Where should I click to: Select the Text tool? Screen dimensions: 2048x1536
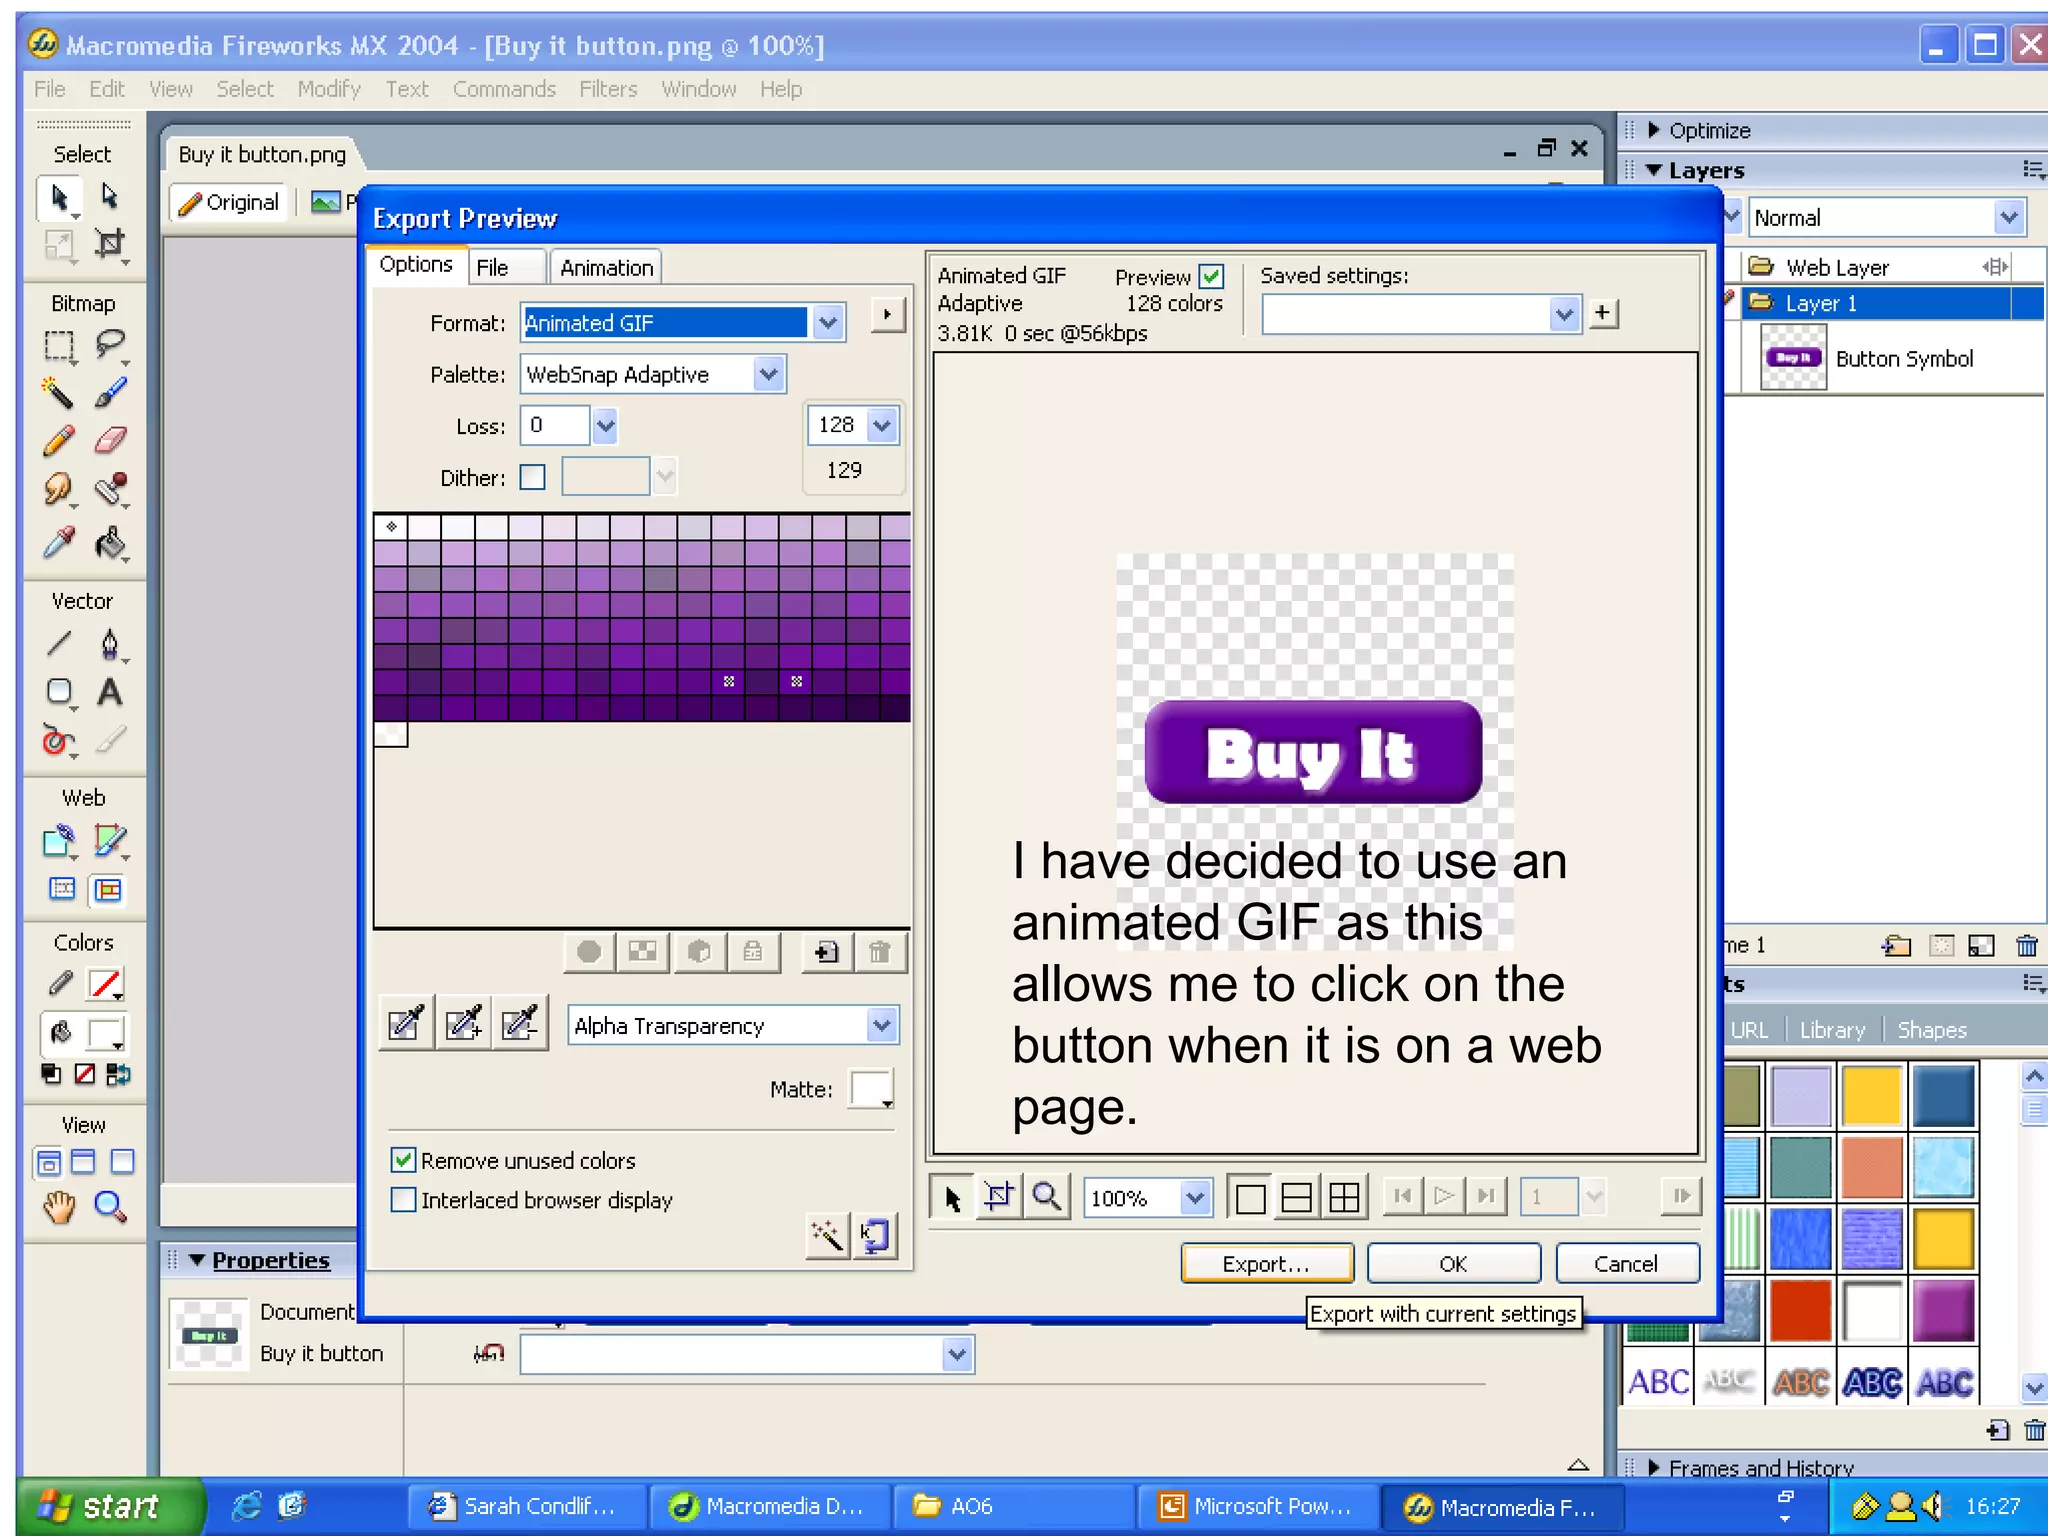coord(110,692)
